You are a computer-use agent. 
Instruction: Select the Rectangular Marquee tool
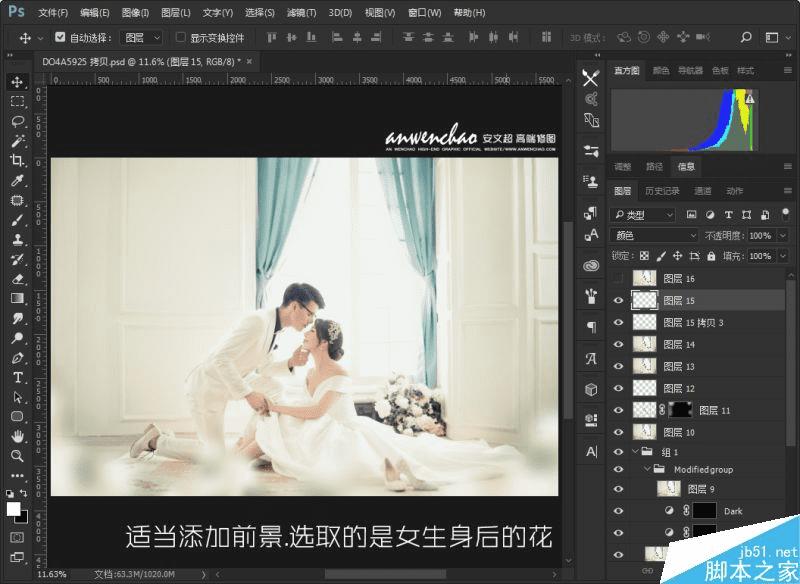(x=17, y=101)
